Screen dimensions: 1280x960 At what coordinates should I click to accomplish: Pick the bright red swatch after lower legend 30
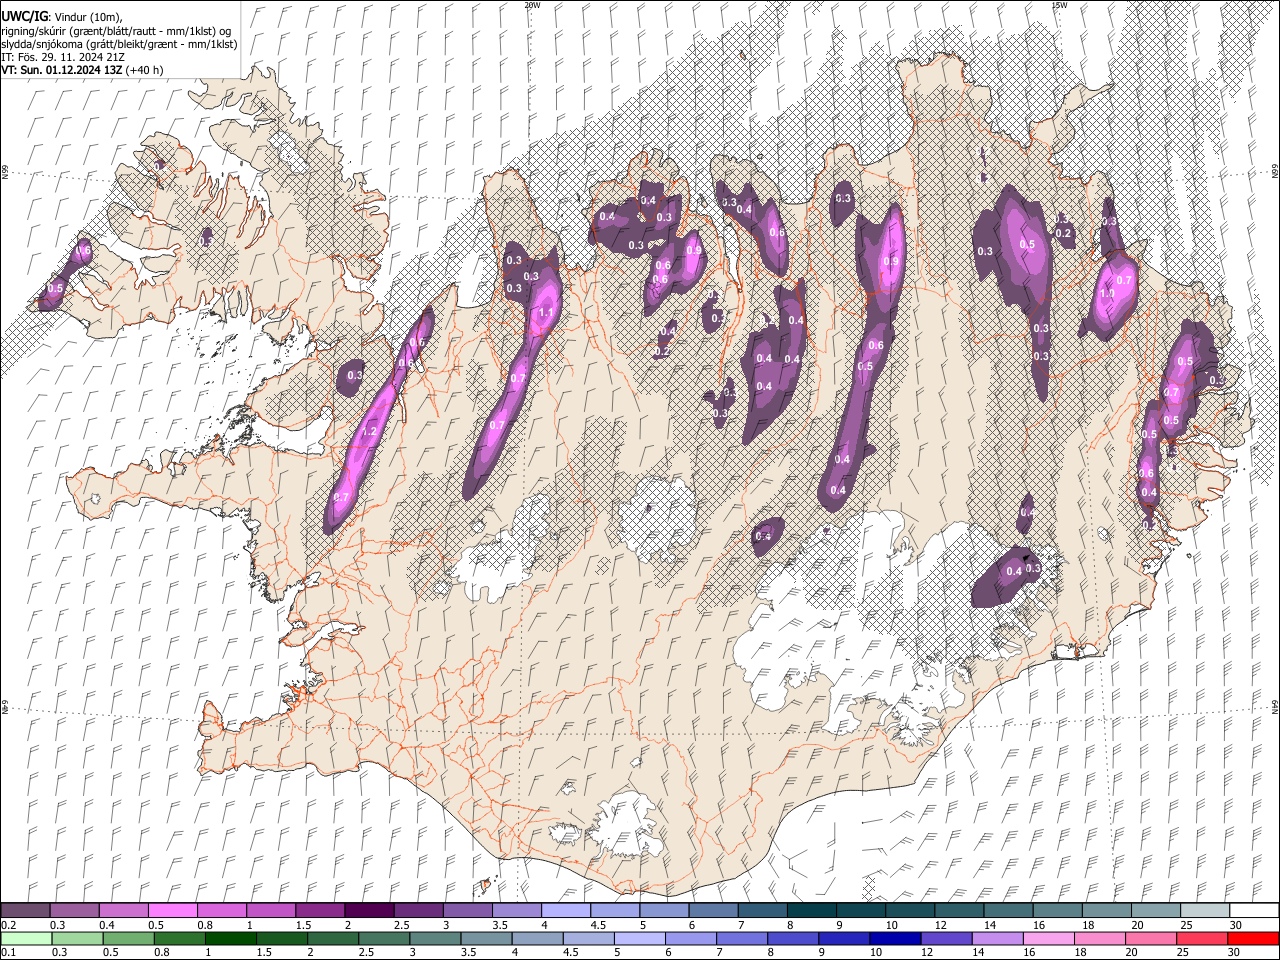click(1253, 938)
